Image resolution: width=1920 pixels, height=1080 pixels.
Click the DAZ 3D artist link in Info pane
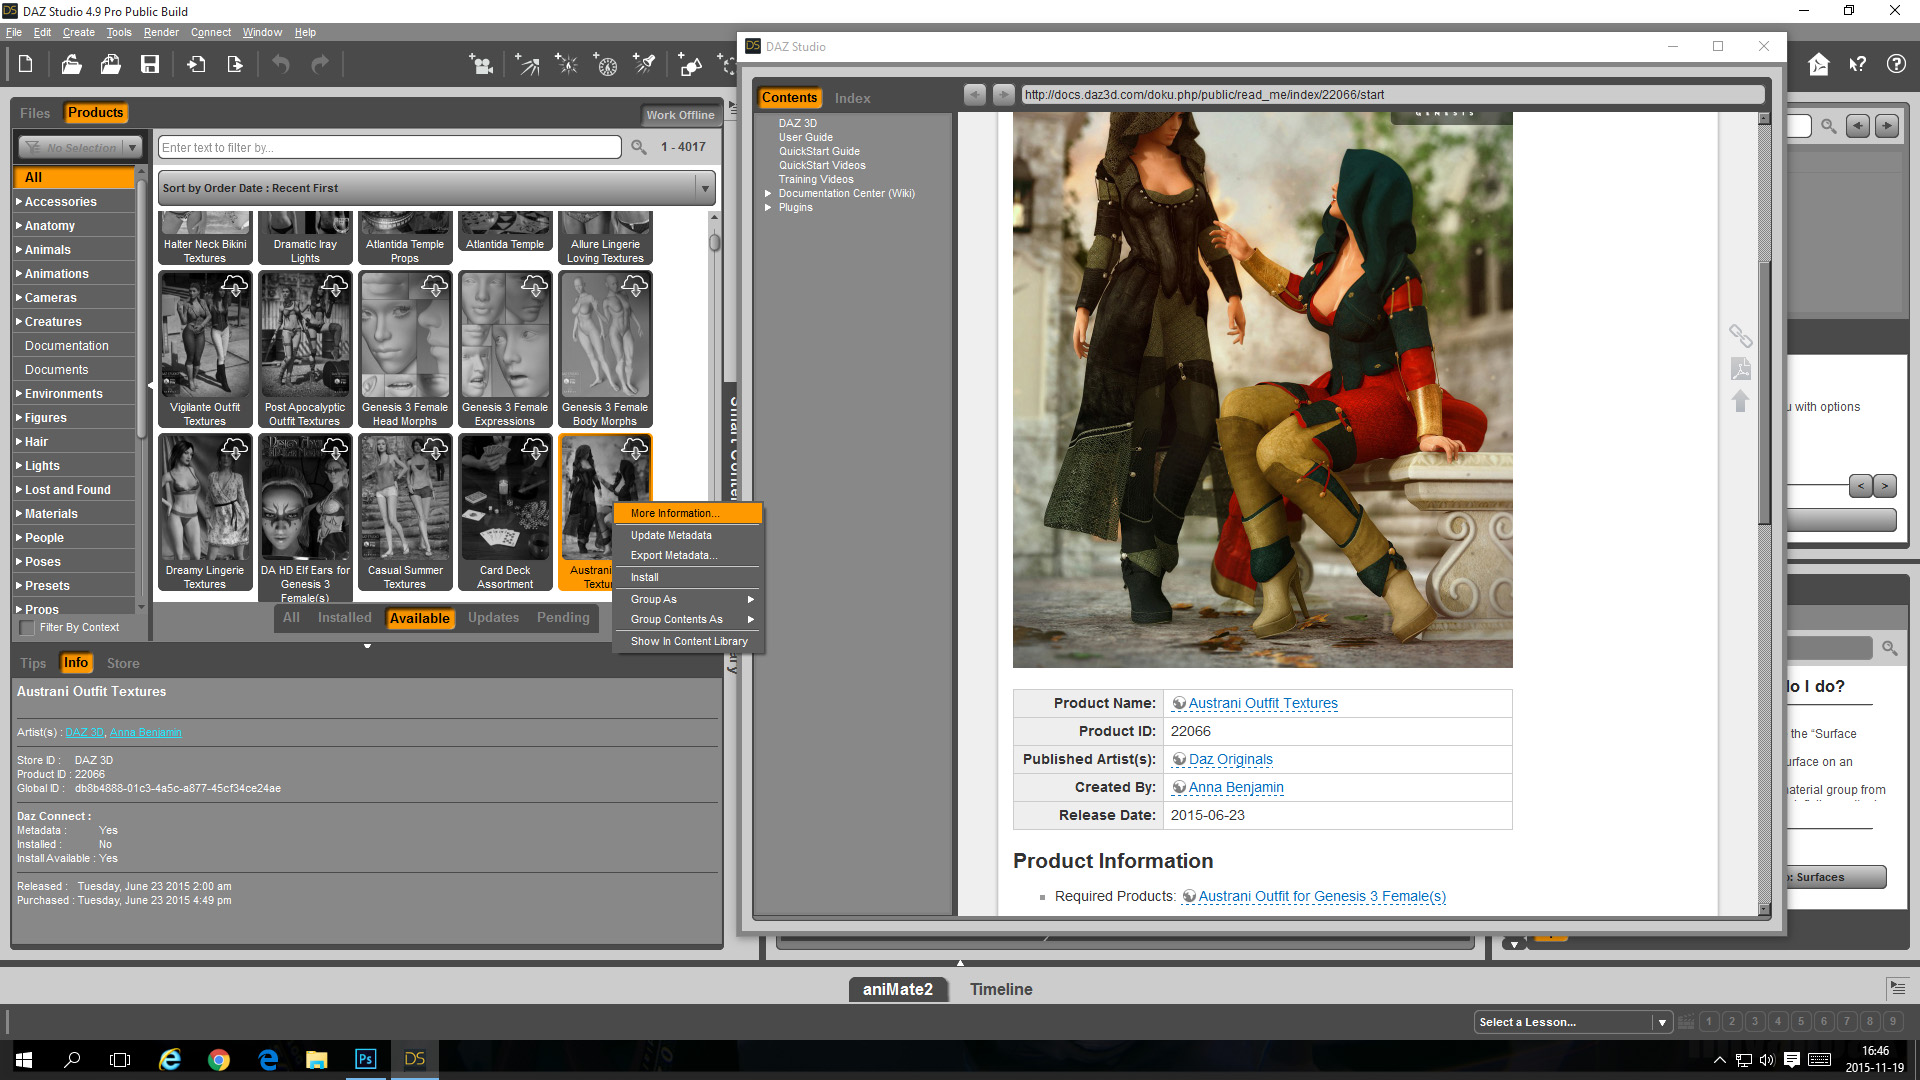[84, 733]
